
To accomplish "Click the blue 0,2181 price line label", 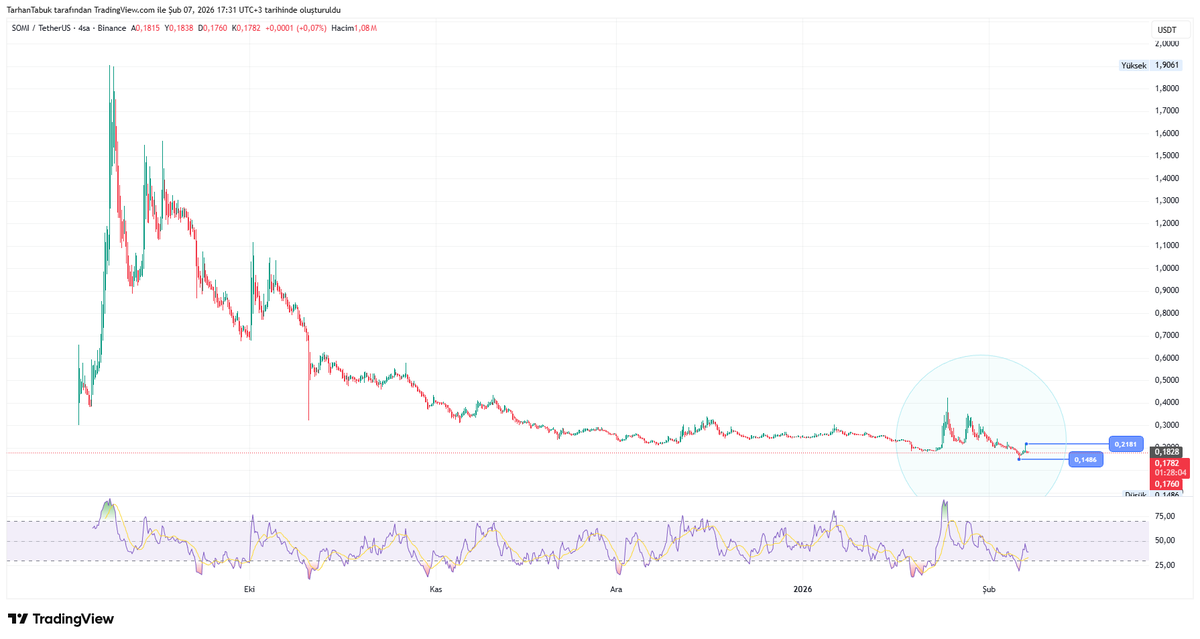I will pyautogui.click(x=1124, y=443).
